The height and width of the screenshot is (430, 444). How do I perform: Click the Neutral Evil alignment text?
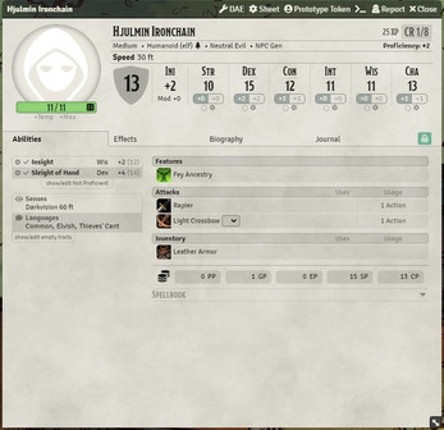228,46
